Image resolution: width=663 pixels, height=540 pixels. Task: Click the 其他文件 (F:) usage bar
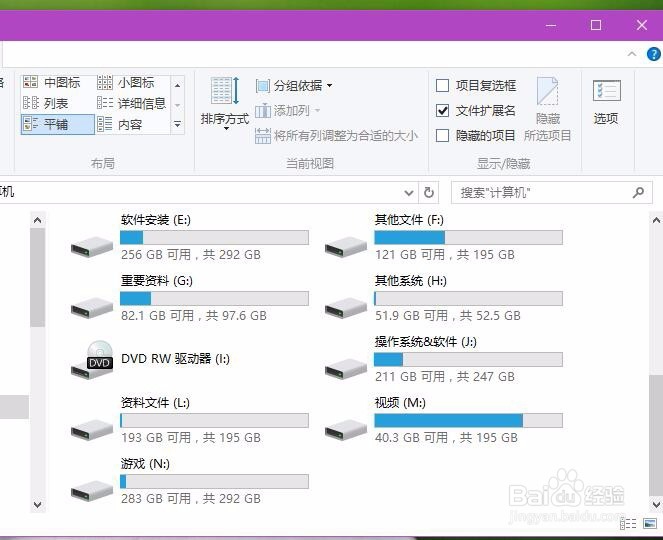tap(468, 238)
